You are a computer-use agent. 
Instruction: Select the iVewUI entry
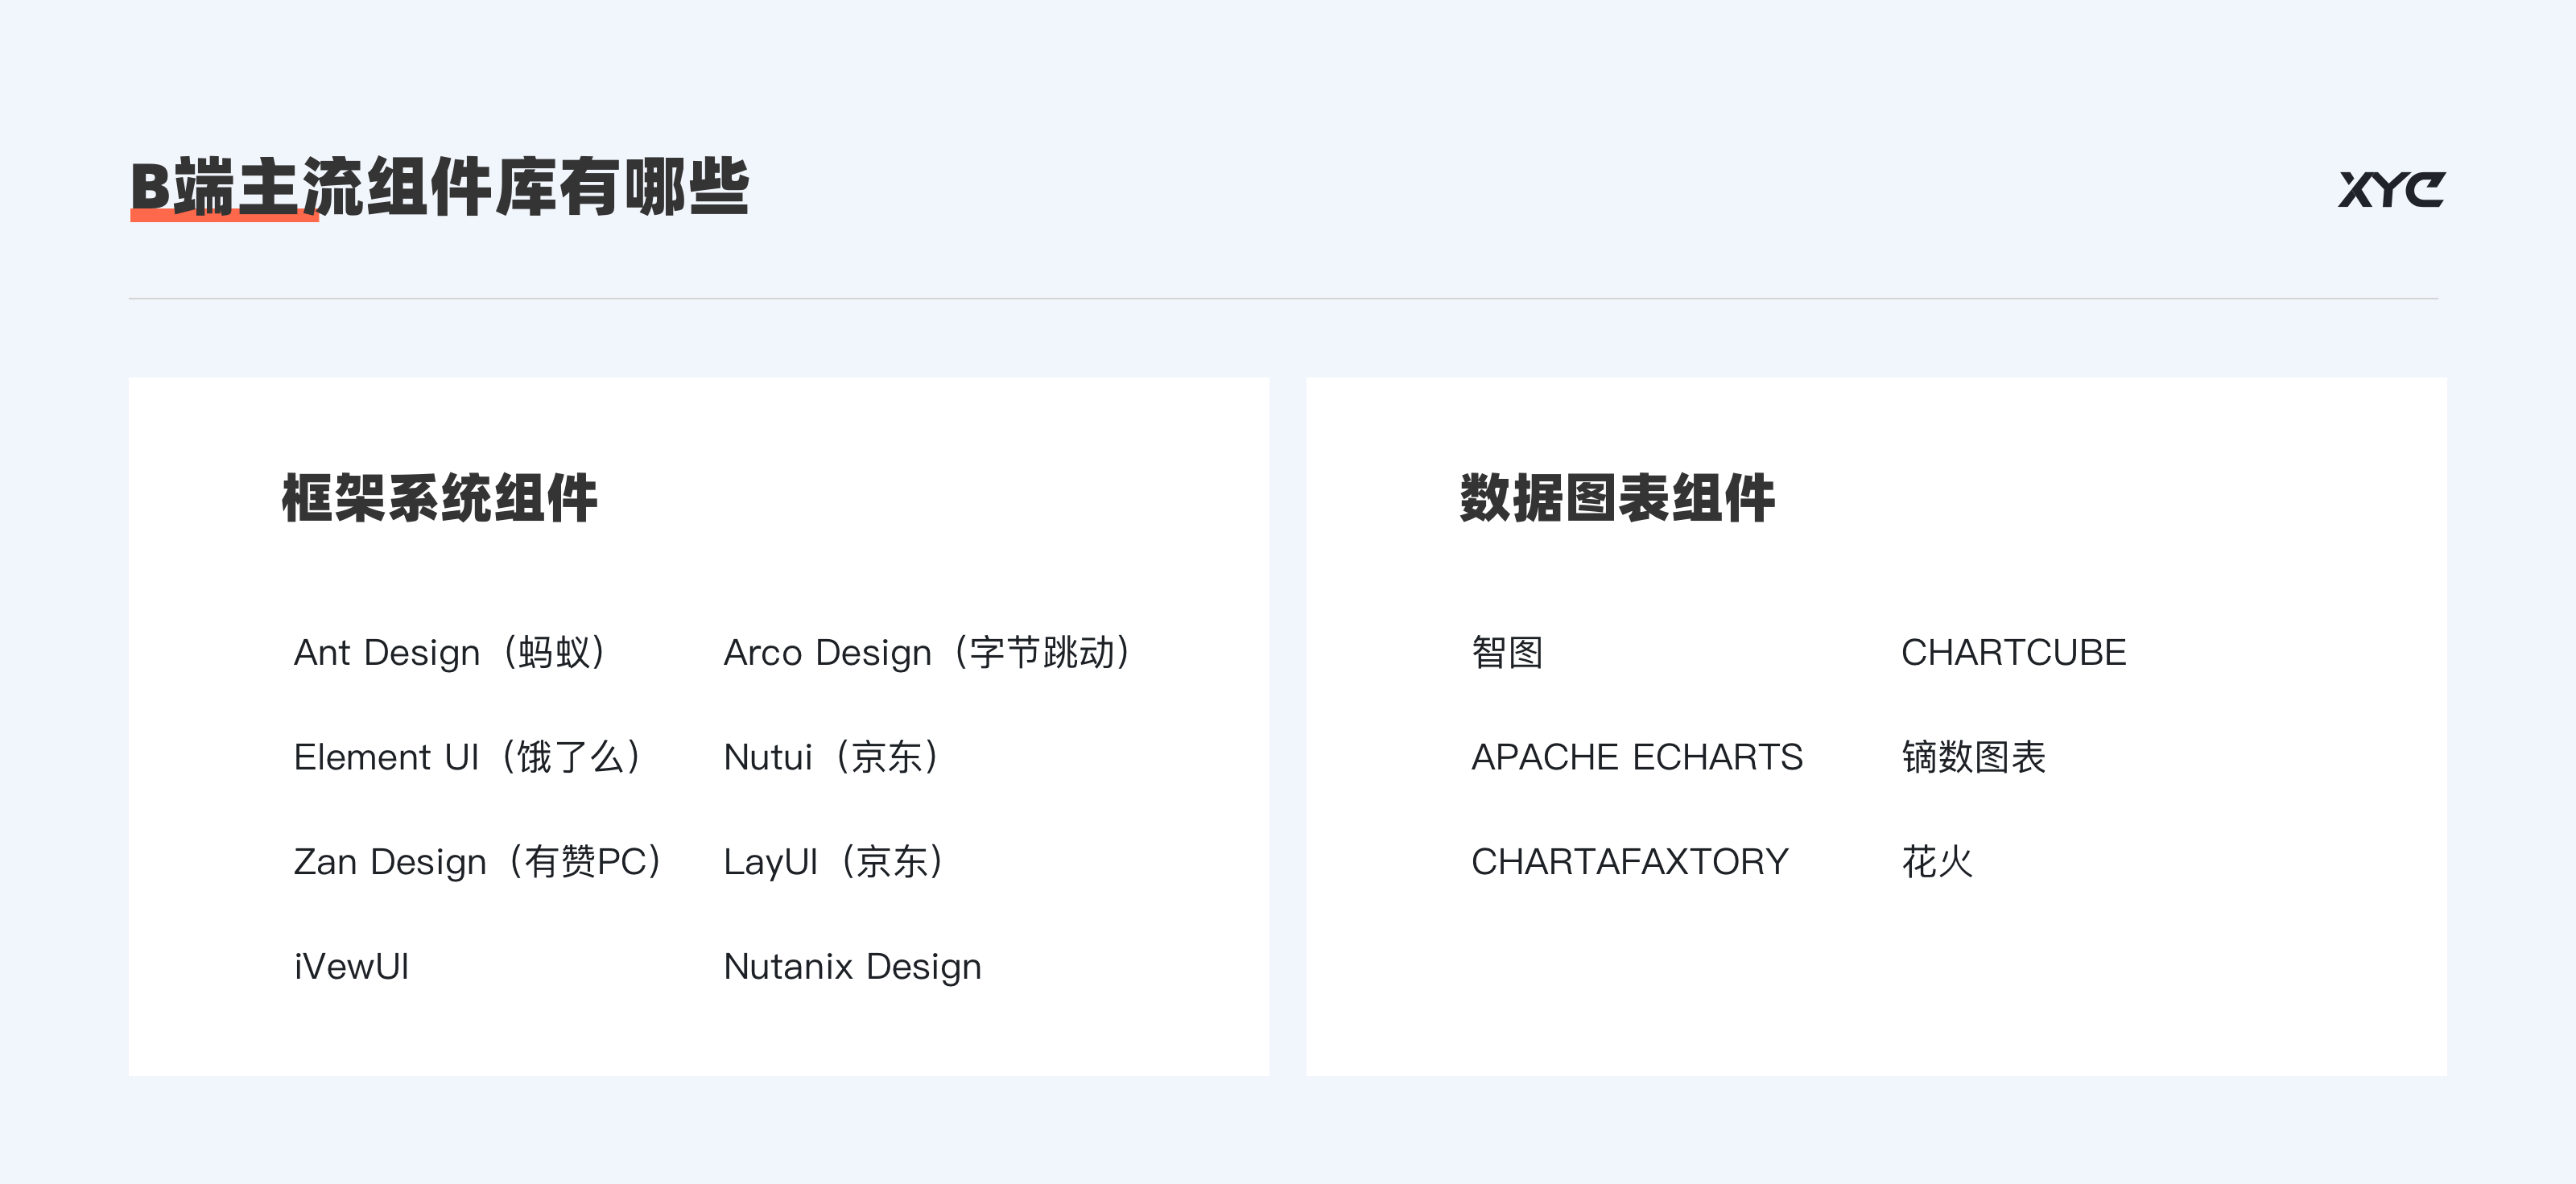(351, 966)
